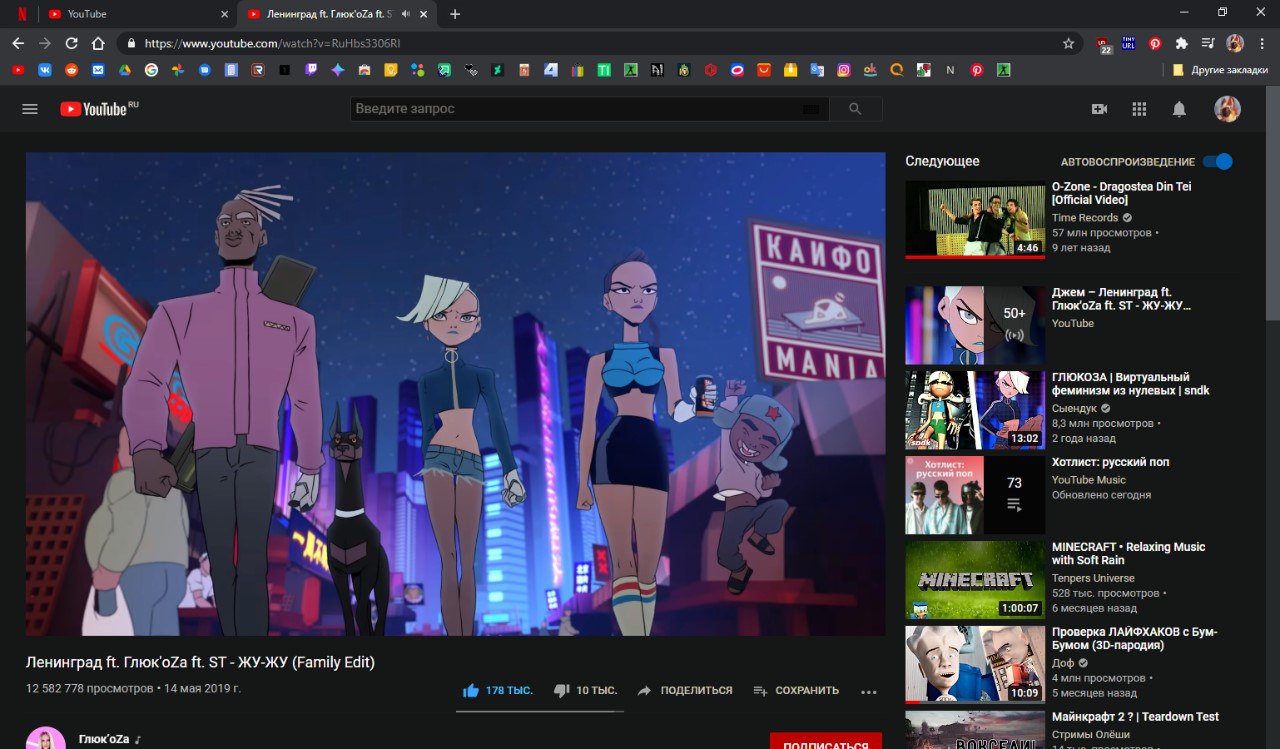Click the browser address bar URL
1280x749 pixels.
[272, 43]
